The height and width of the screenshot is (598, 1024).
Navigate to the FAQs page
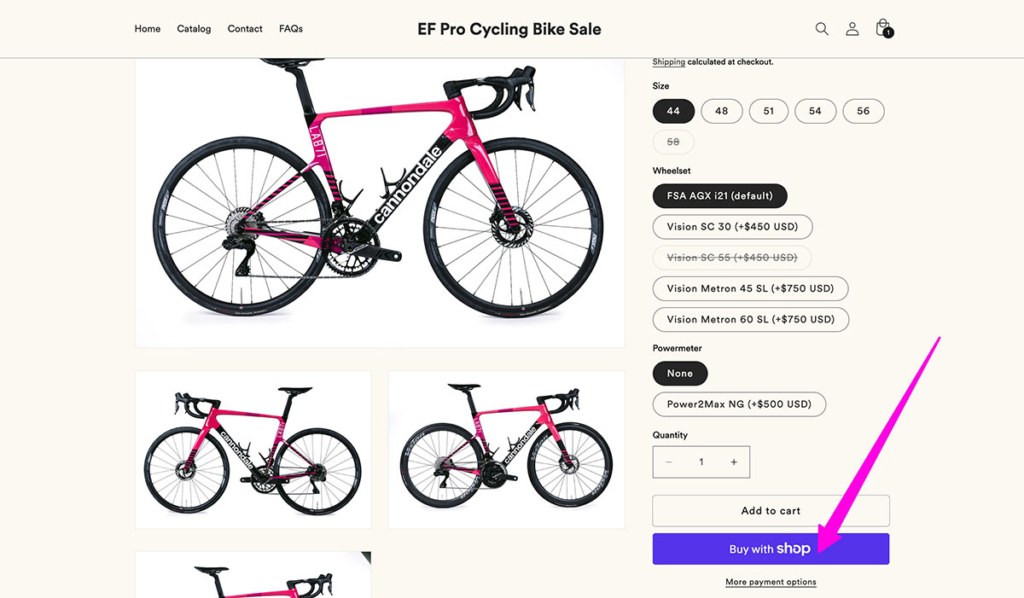click(x=291, y=29)
